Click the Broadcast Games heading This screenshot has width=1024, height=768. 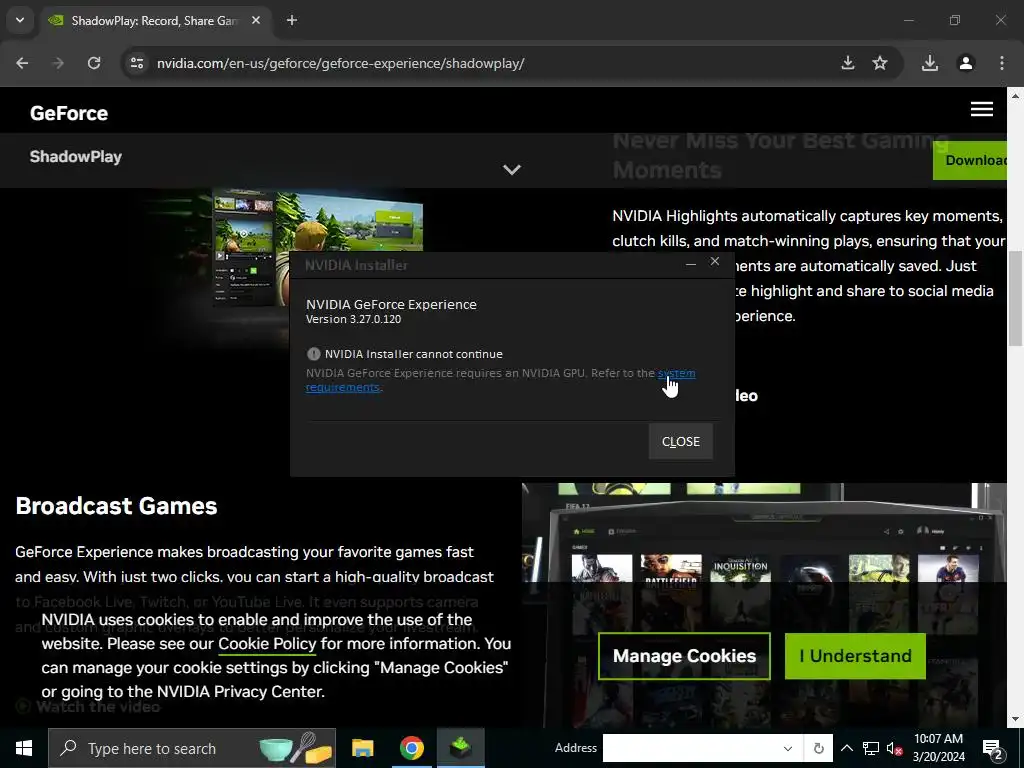click(116, 505)
